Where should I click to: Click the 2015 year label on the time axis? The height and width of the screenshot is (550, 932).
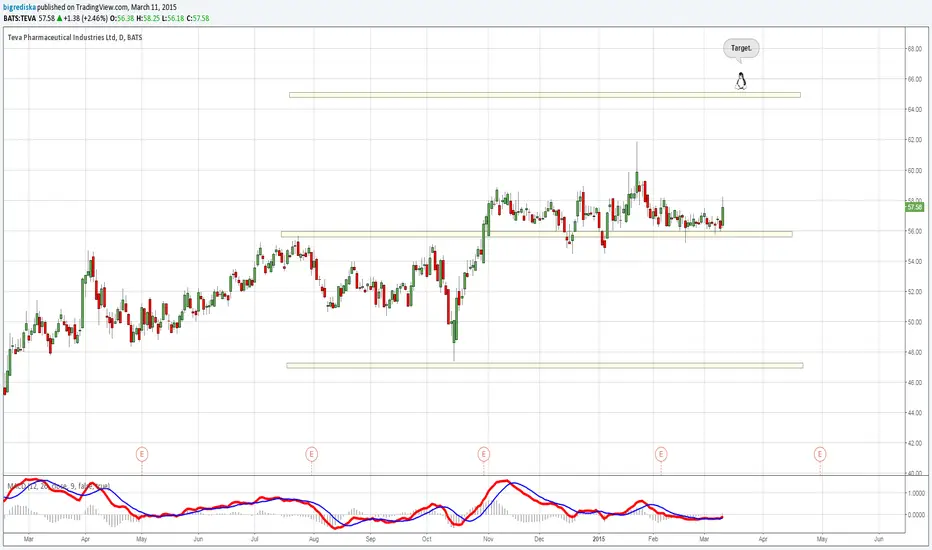click(599, 539)
